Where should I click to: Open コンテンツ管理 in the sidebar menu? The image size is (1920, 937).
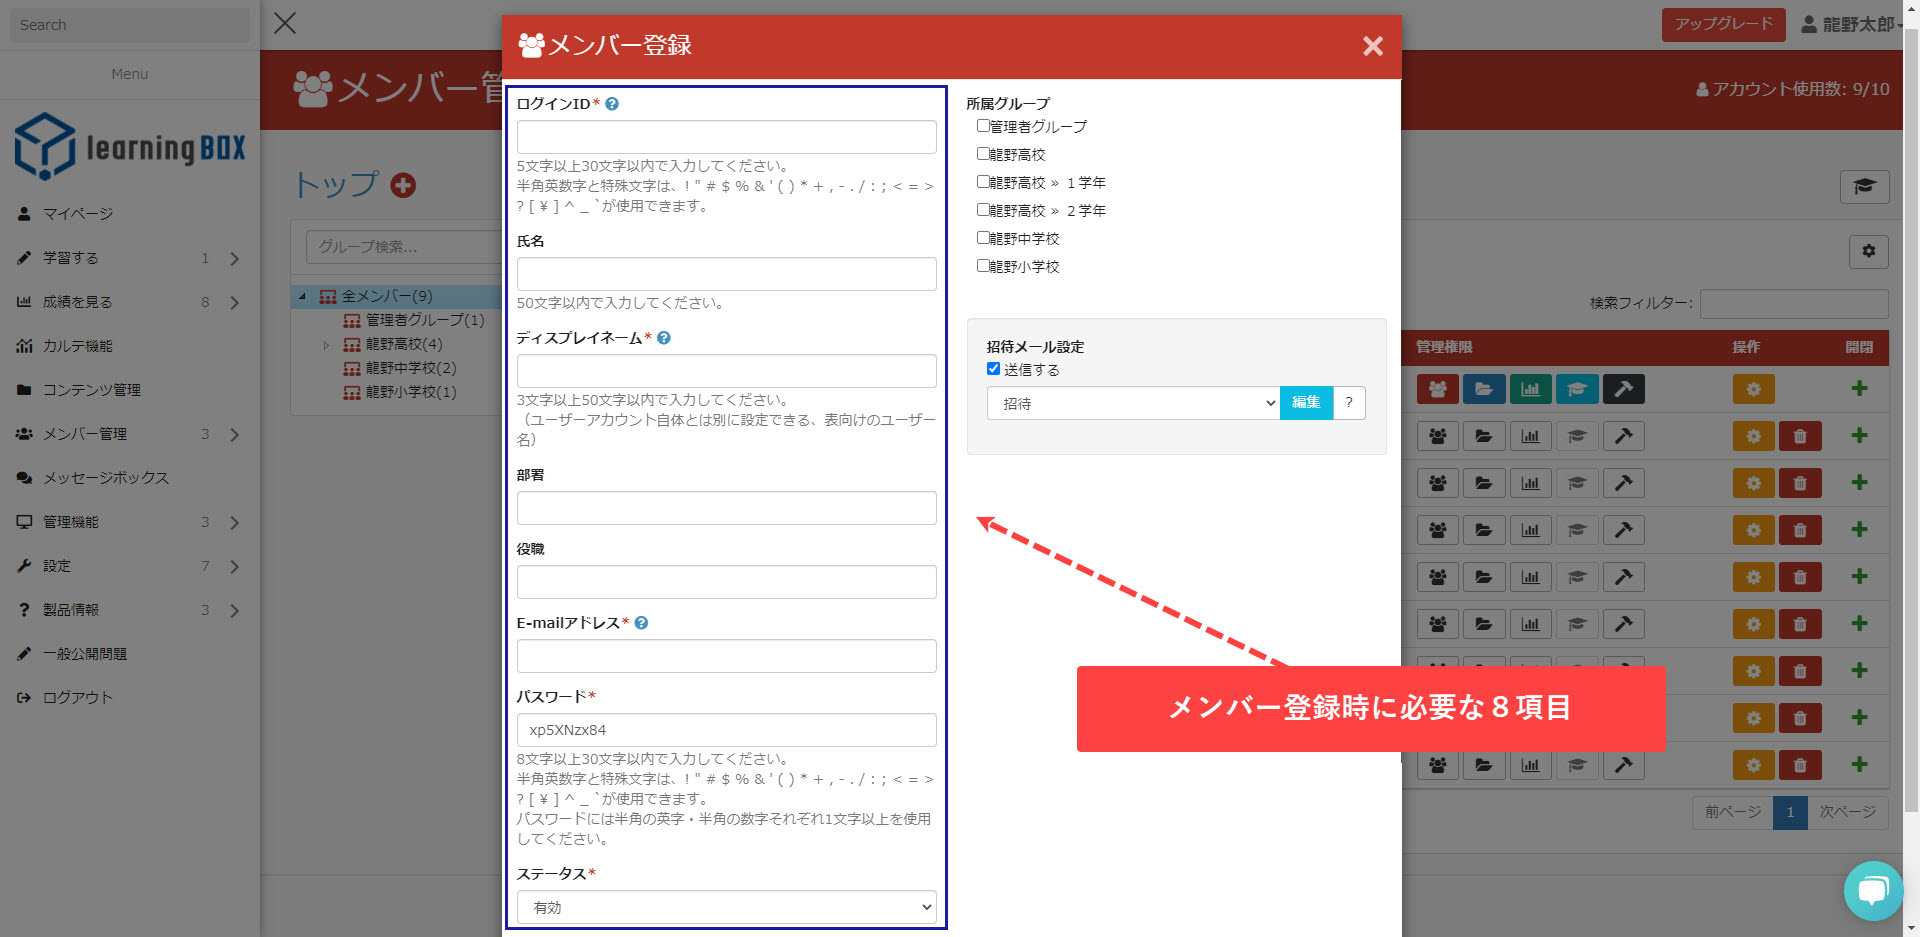pyautogui.click(x=91, y=390)
